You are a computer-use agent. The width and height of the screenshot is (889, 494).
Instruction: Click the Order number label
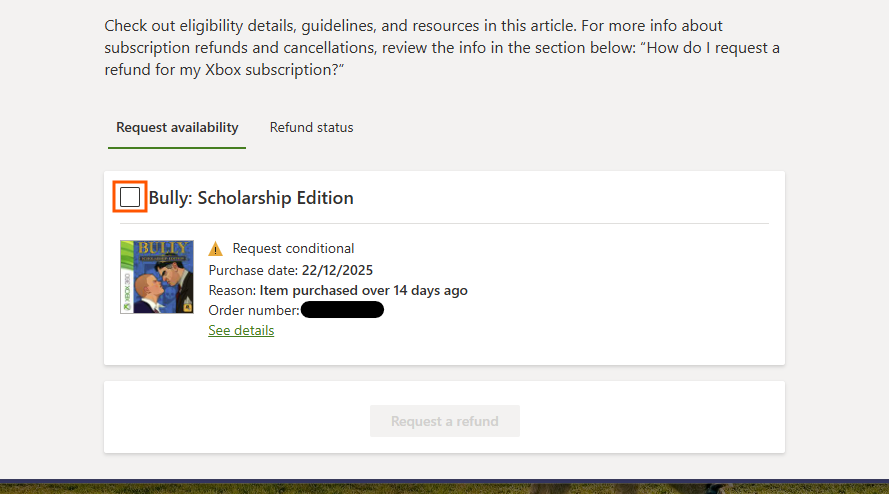(x=253, y=311)
